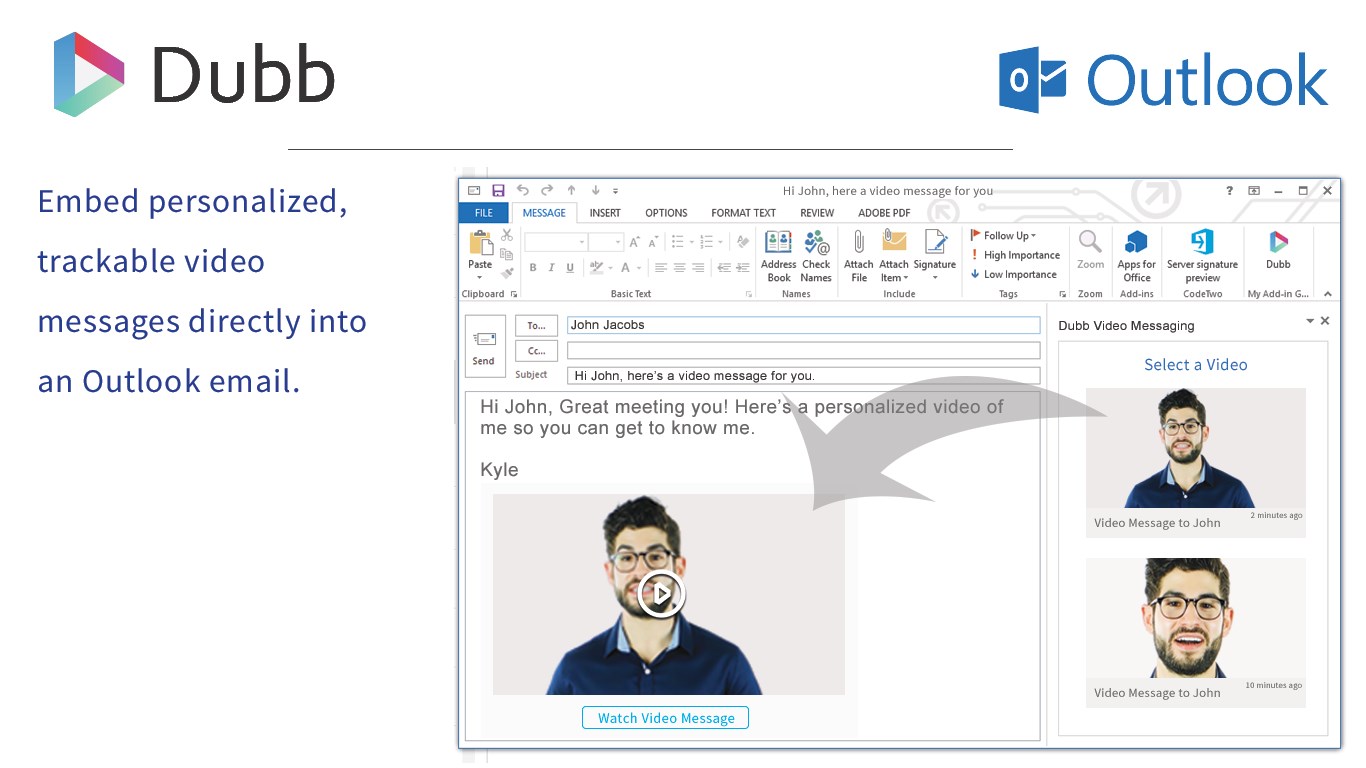Switch to the REVIEW tab

click(x=817, y=213)
